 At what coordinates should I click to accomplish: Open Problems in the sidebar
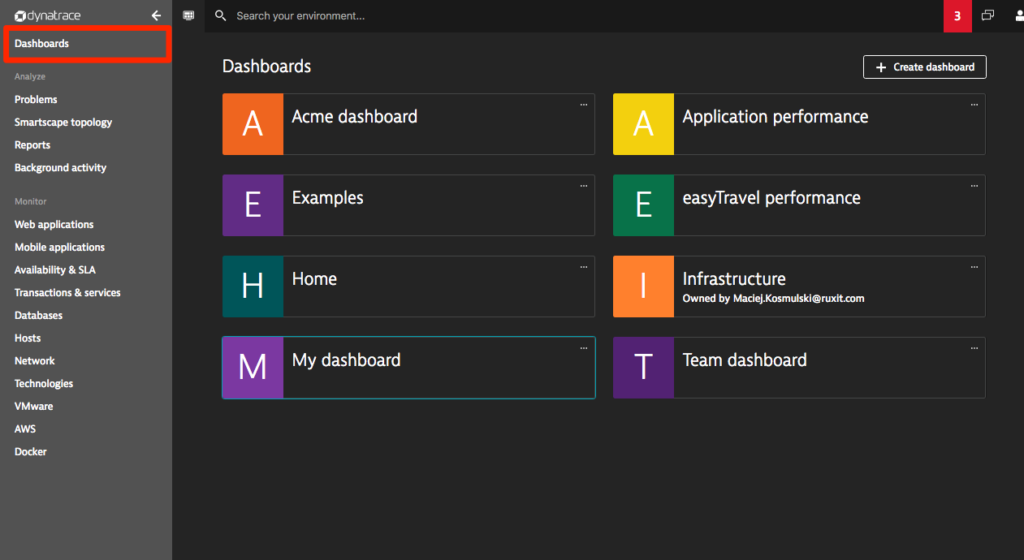[36, 99]
